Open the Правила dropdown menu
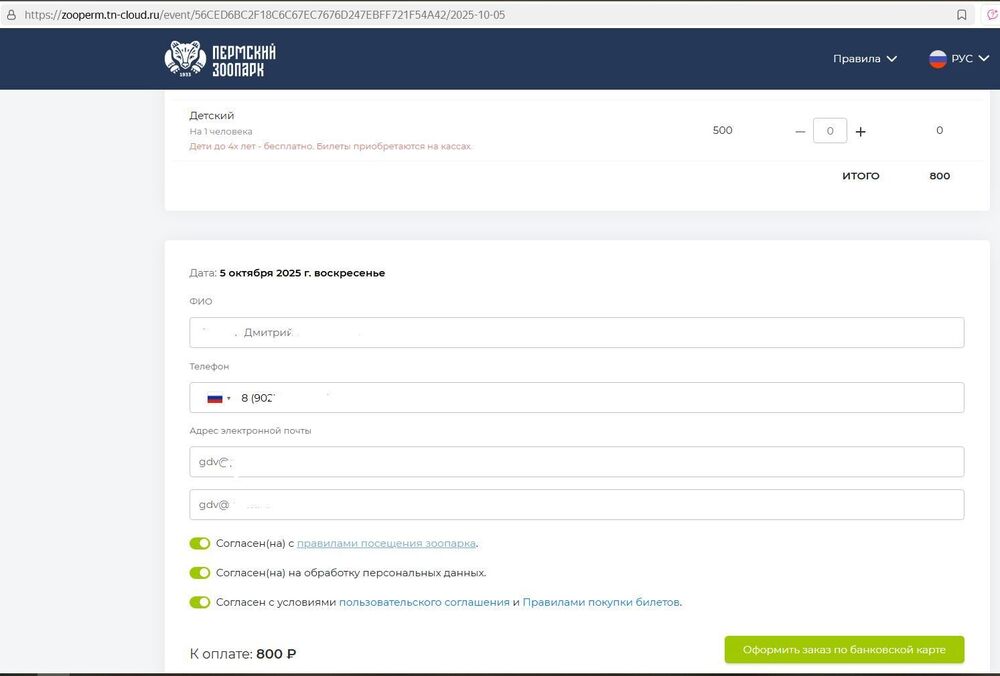 point(865,59)
